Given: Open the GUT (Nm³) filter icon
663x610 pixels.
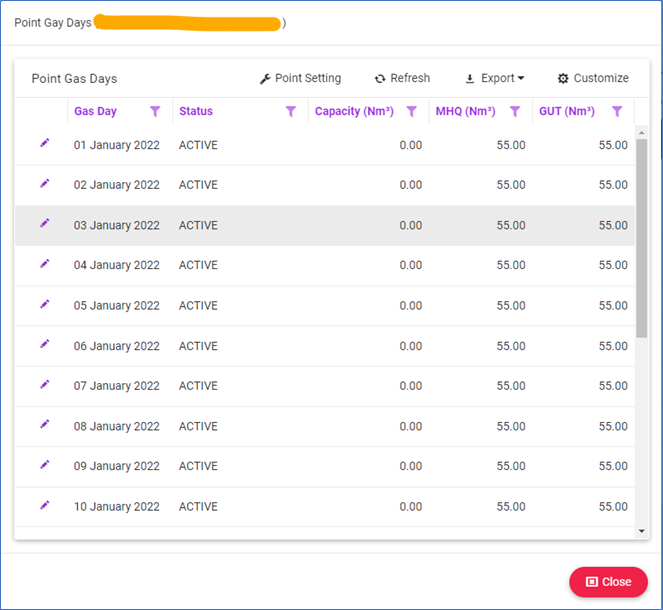Looking at the screenshot, I should tap(617, 112).
